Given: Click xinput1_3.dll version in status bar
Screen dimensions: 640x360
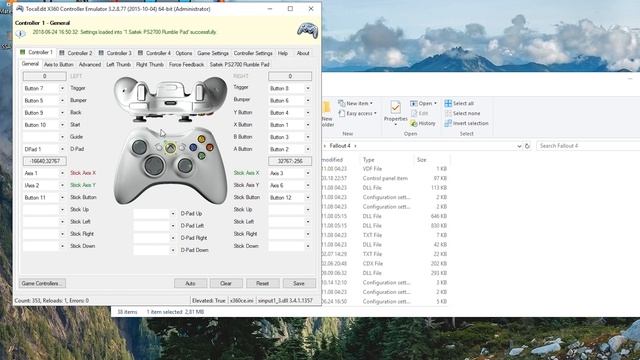Looking at the screenshot, I should tap(284, 300).
